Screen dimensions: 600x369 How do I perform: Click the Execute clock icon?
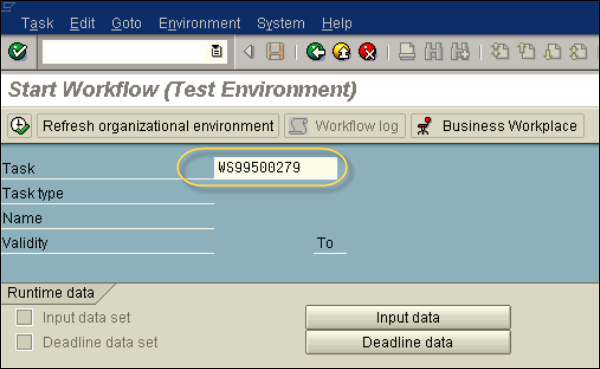pyautogui.click(x=20, y=126)
